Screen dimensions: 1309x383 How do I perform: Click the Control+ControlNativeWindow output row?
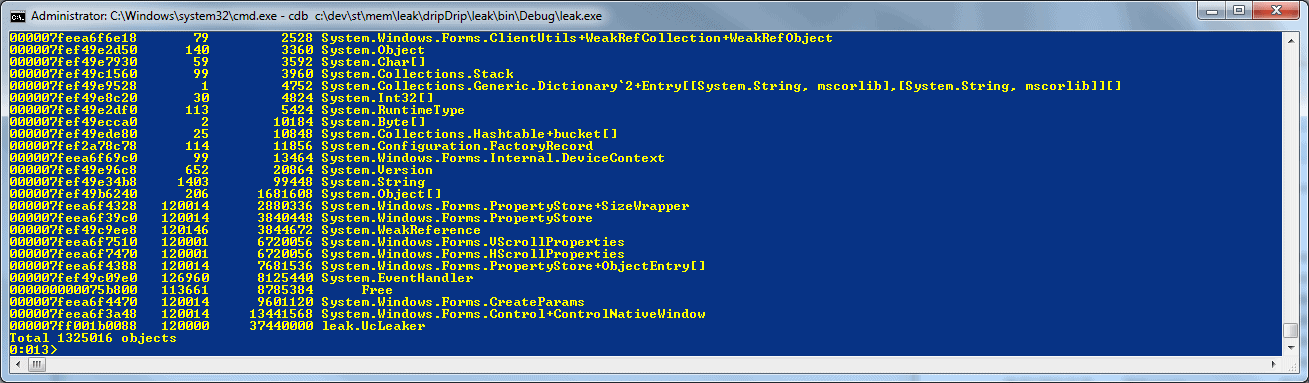tap(357, 314)
